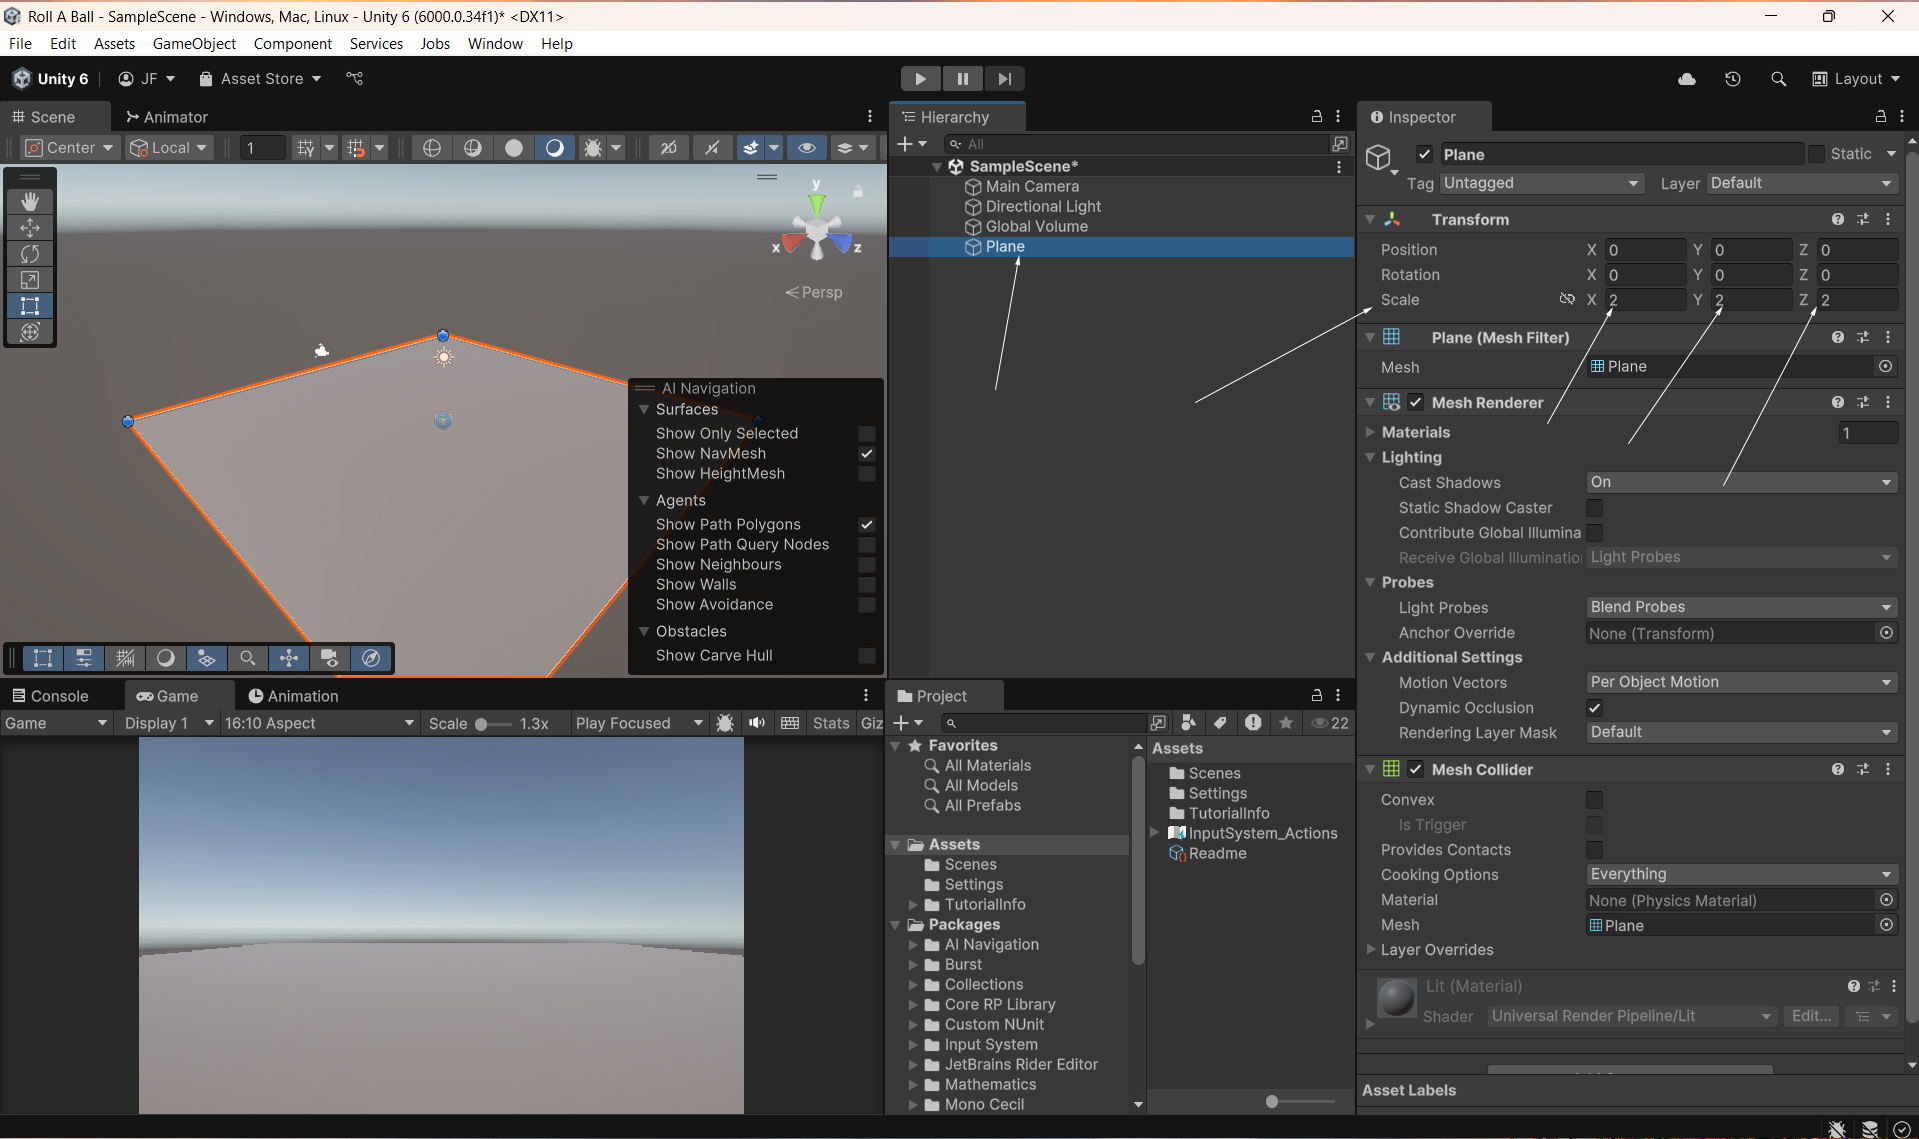The height and width of the screenshot is (1139, 1919).
Task: Uncheck Dynamic Occlusion checkbox
Action: click(x=1594, y=708)
